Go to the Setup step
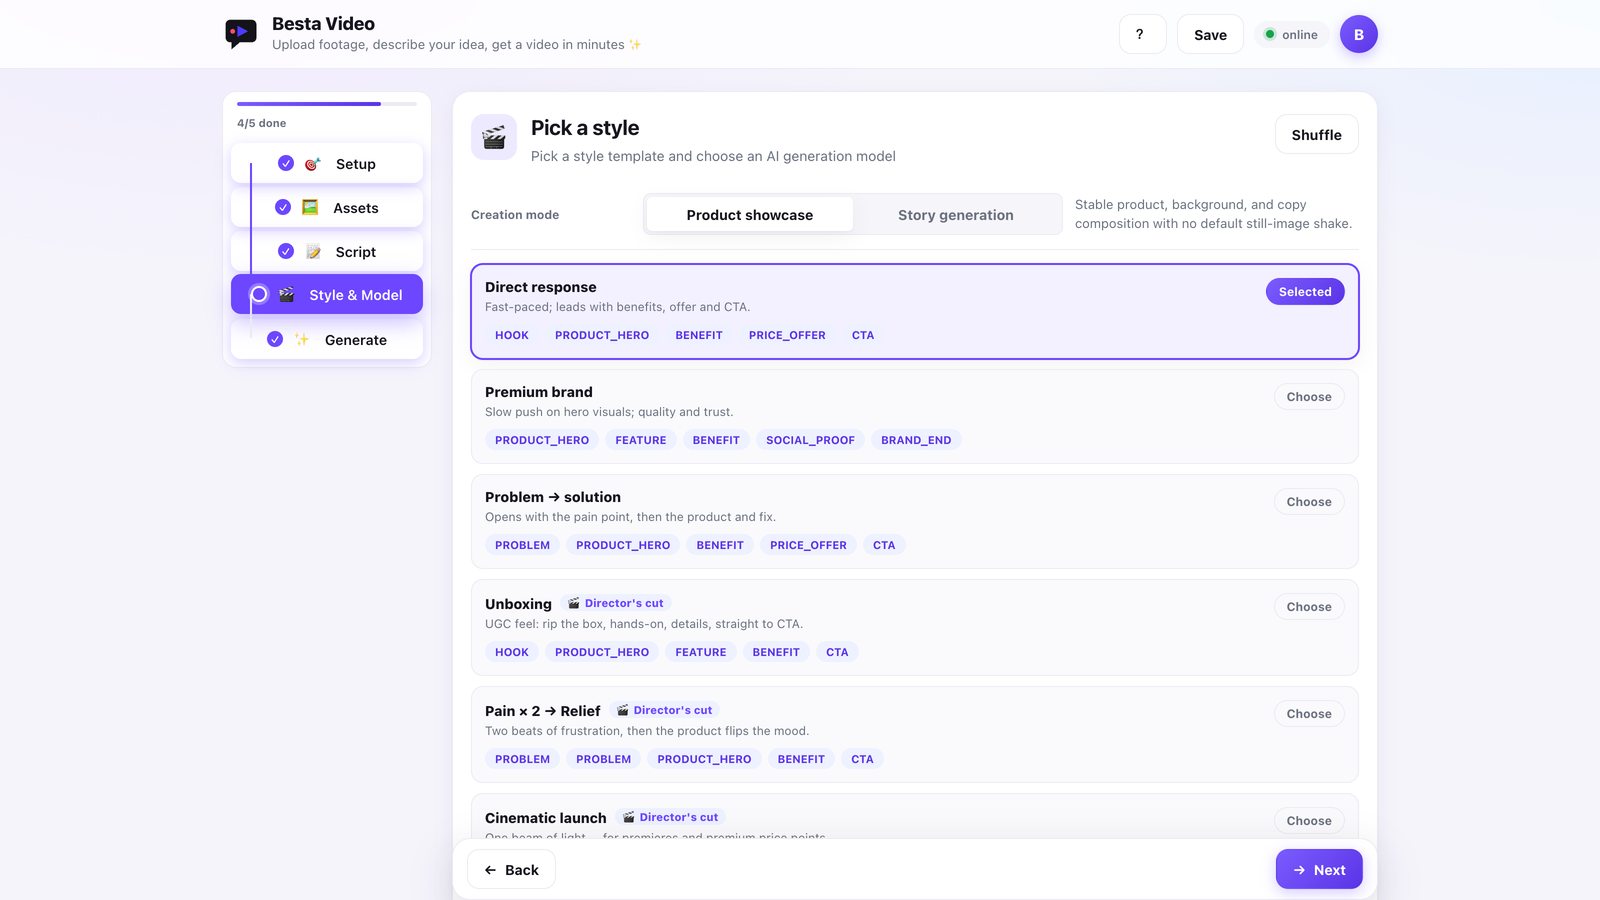 click(x=327, y=164)
